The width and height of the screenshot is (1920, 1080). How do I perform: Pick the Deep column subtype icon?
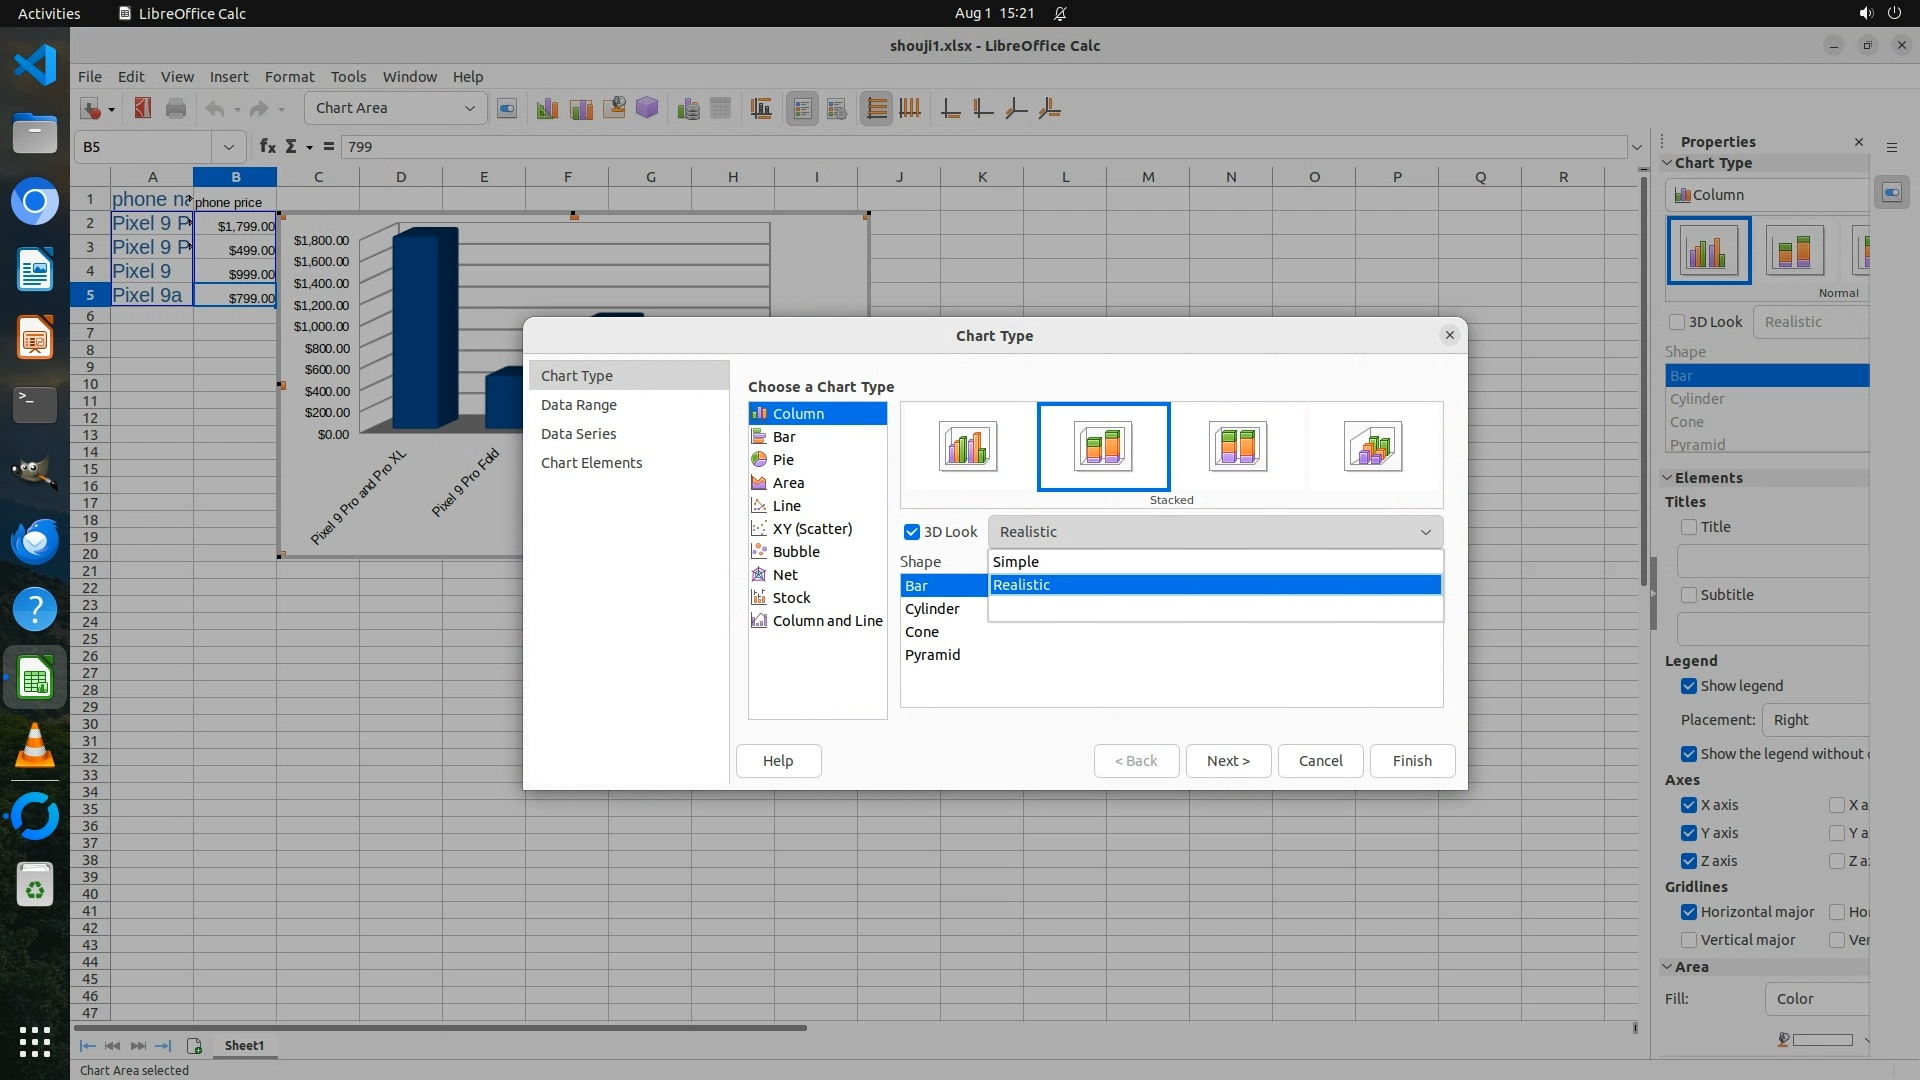click(x=1372, y=446)
